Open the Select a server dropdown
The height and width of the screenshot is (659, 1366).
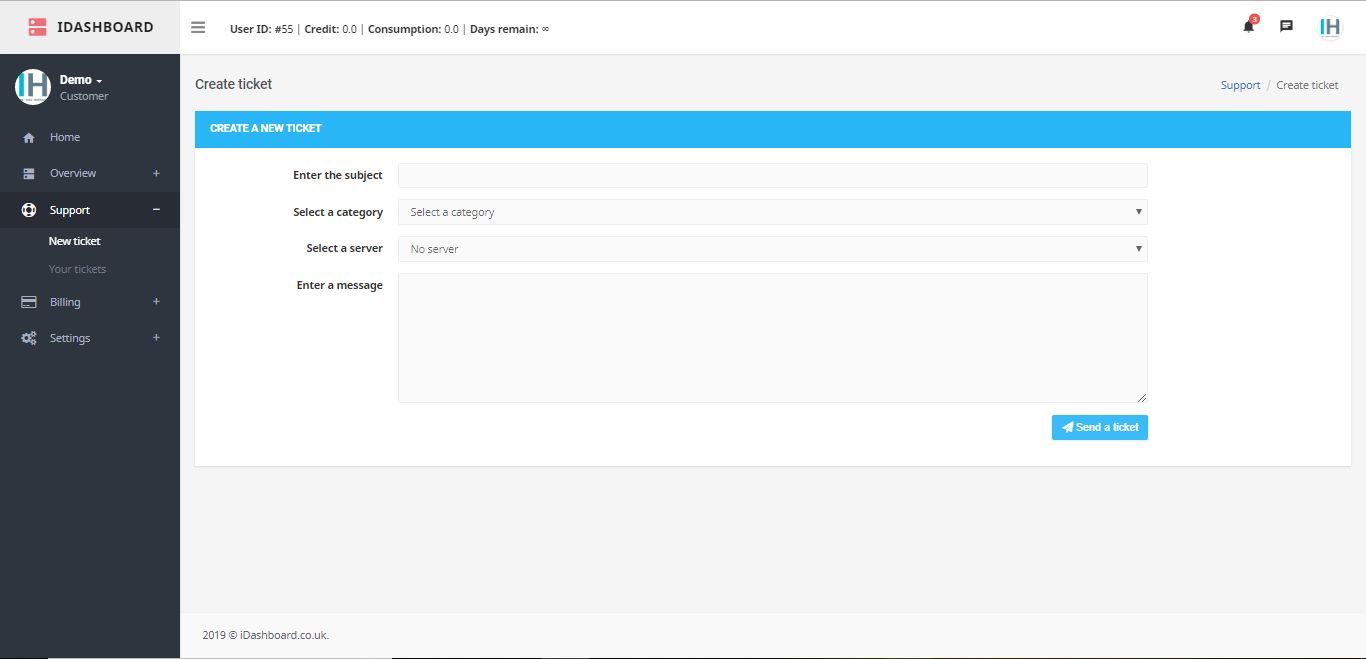point(772,249)
